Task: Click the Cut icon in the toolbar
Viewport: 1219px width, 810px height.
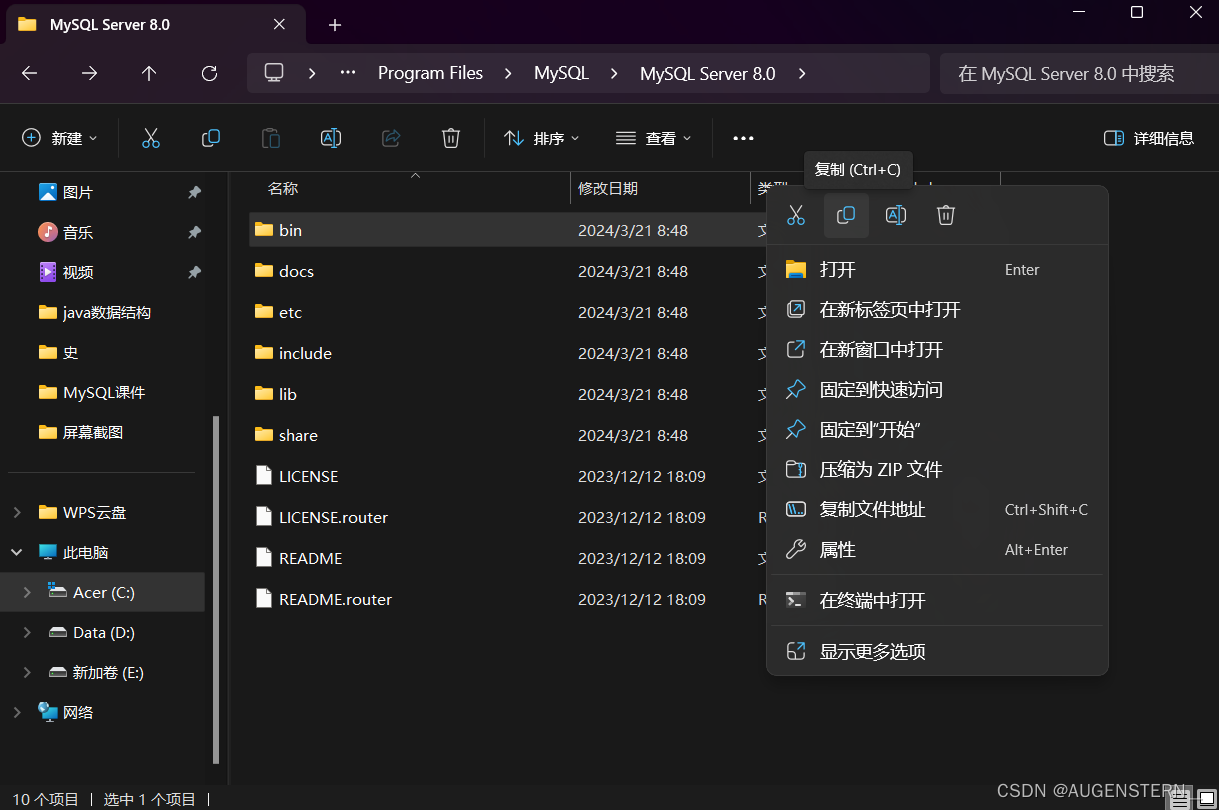Action: click(x=151, y=138)
